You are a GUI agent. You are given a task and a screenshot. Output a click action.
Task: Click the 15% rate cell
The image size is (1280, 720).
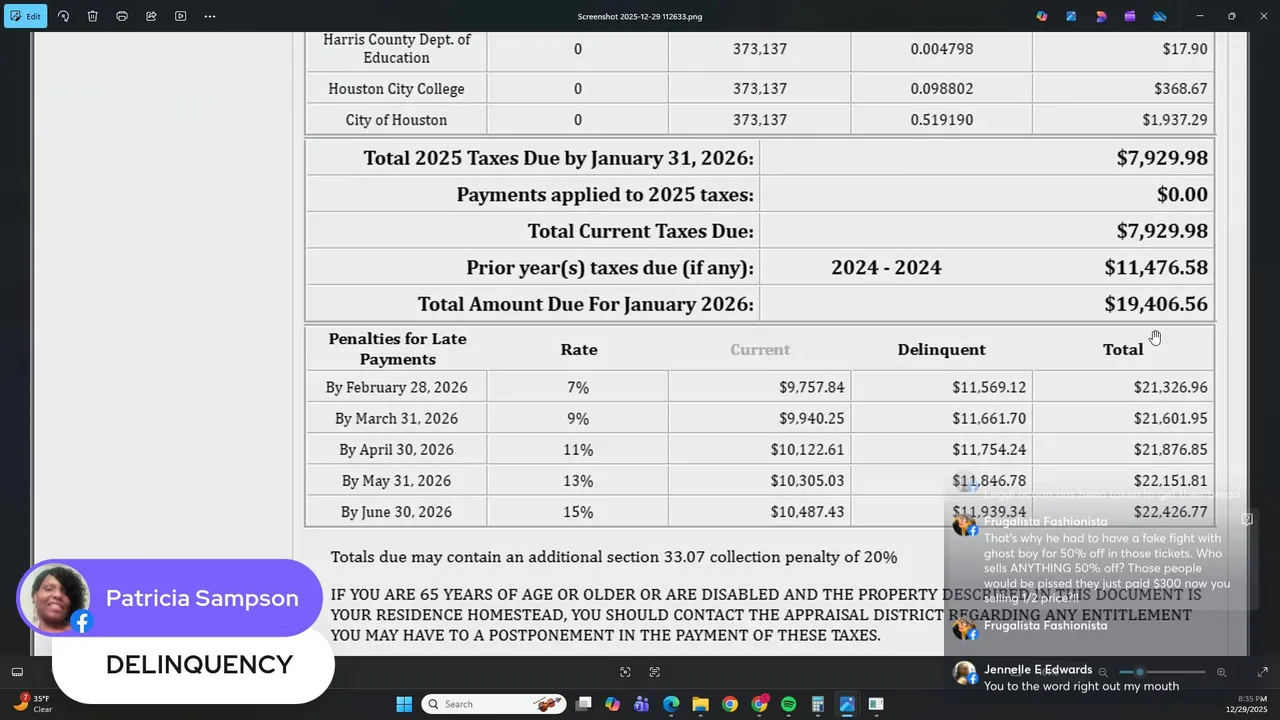578,512
